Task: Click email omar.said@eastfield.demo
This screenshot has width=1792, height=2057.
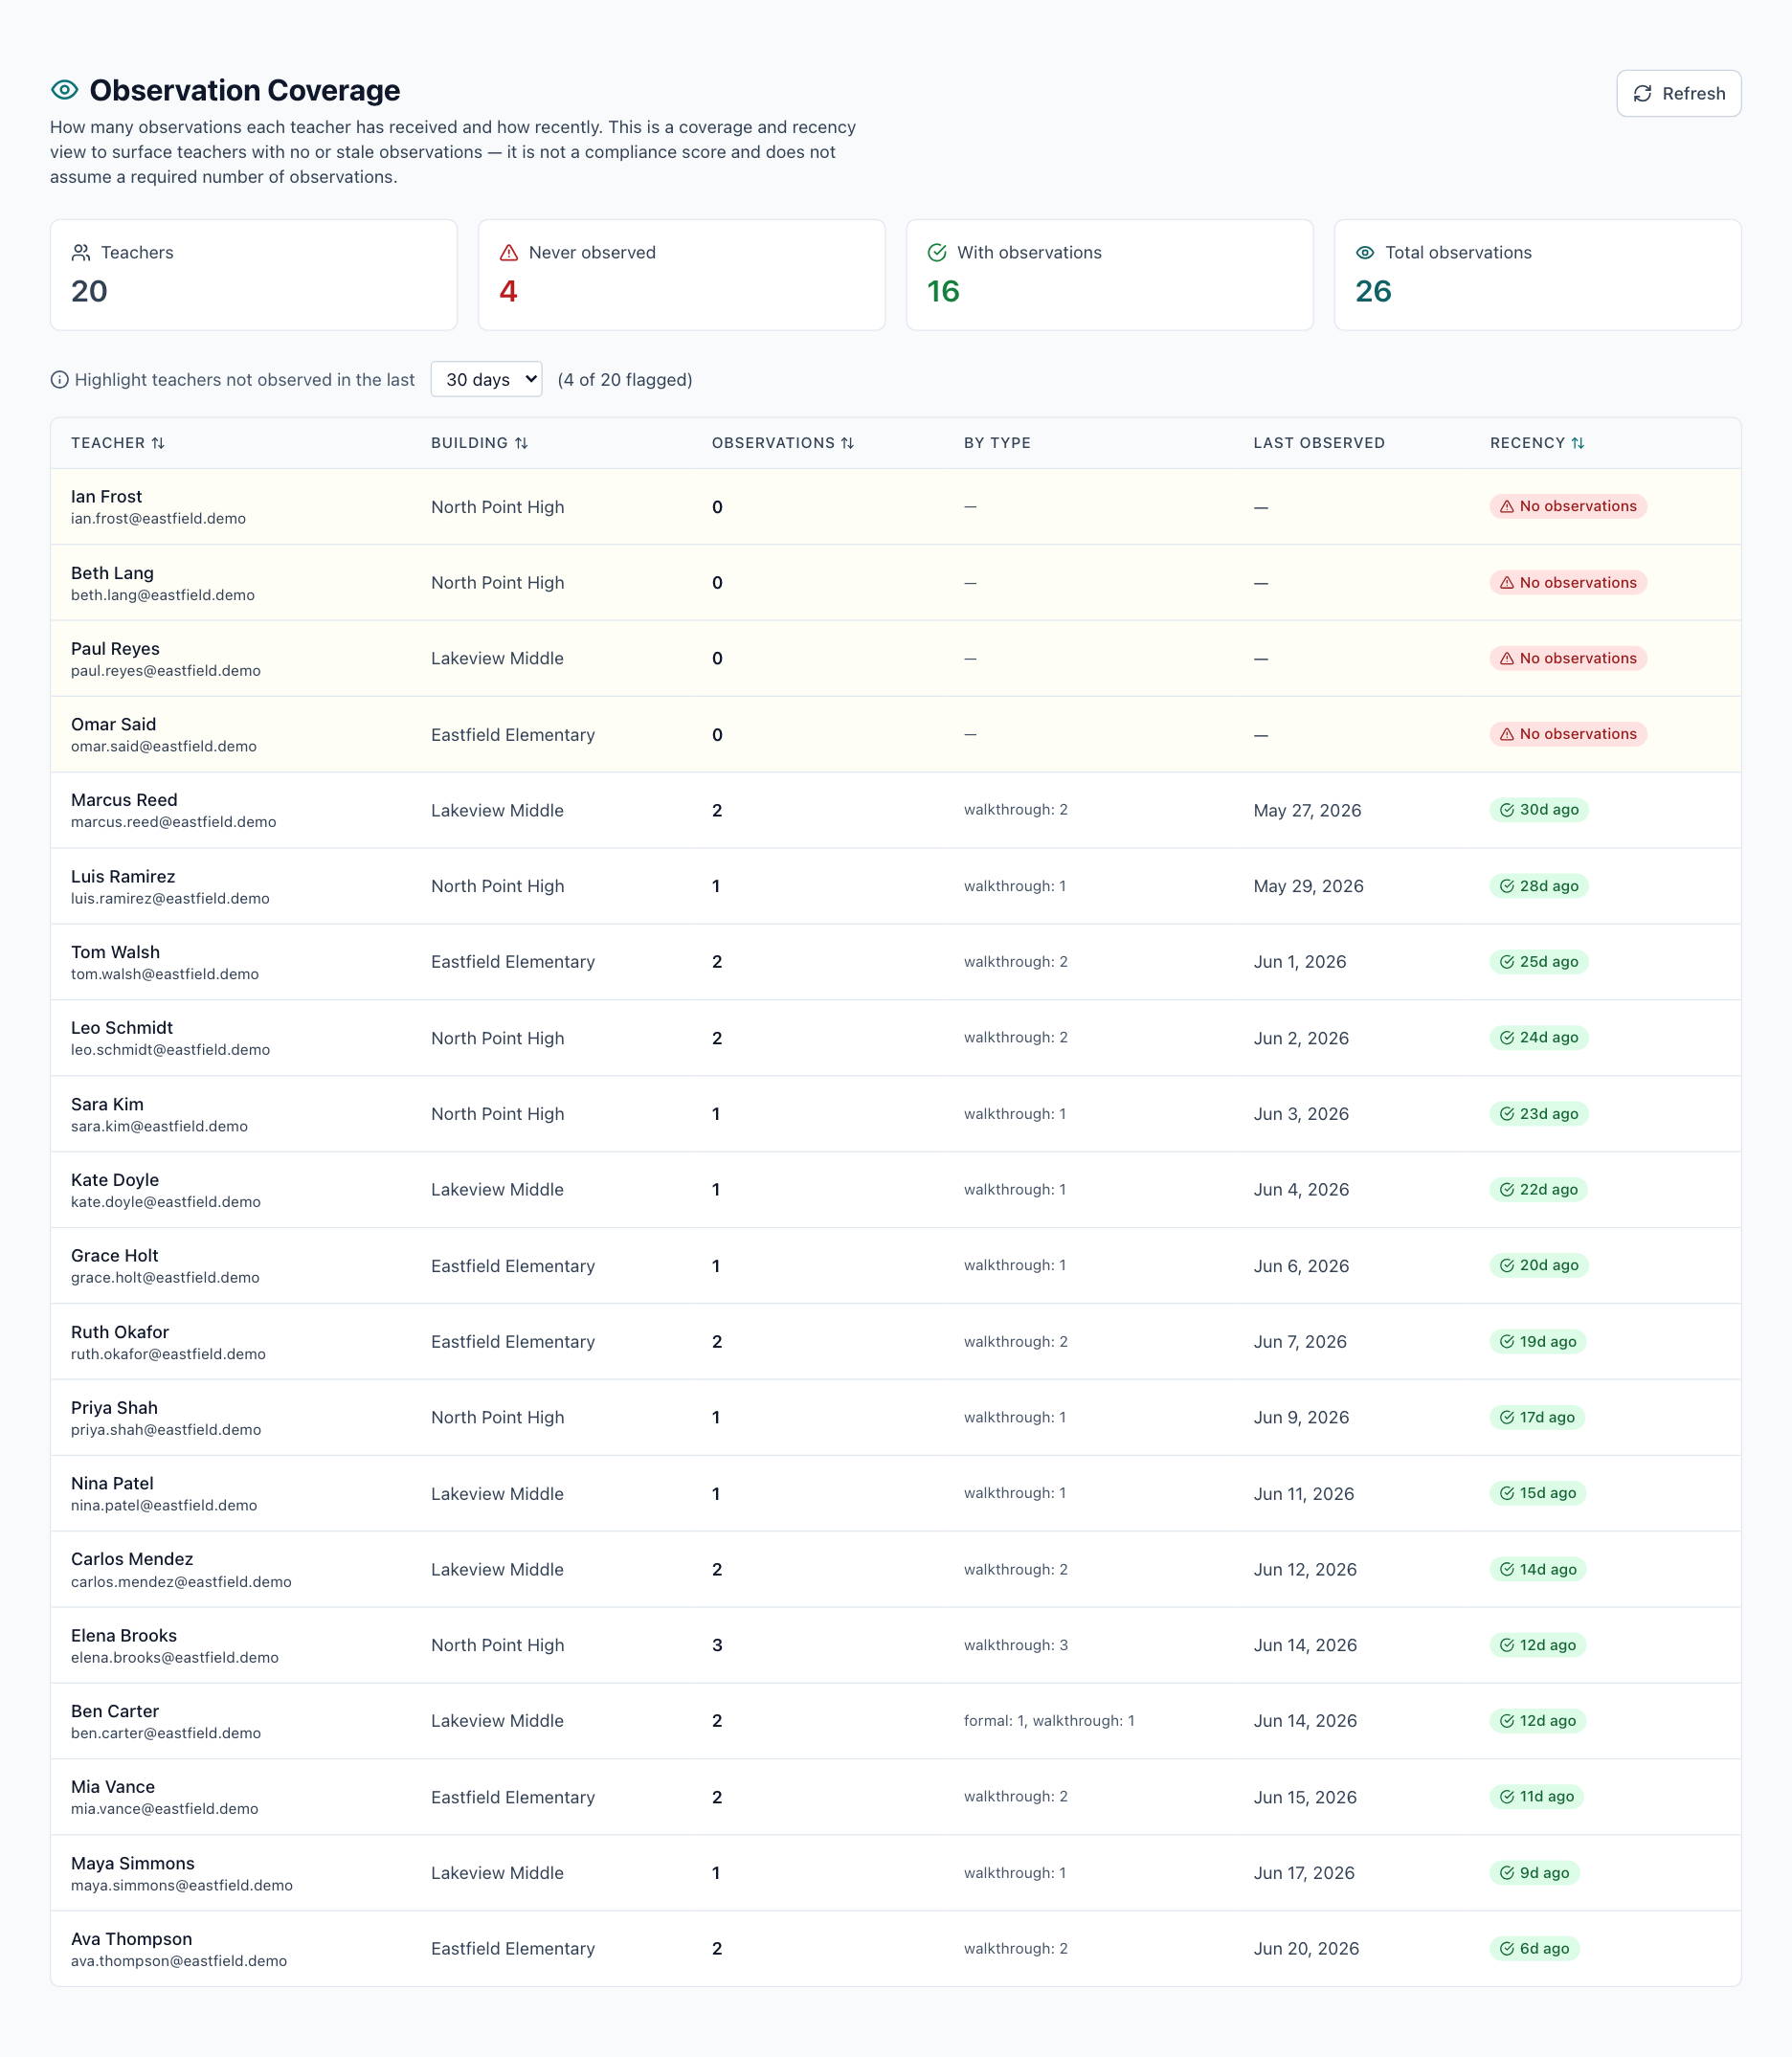Action: (164, 746)
